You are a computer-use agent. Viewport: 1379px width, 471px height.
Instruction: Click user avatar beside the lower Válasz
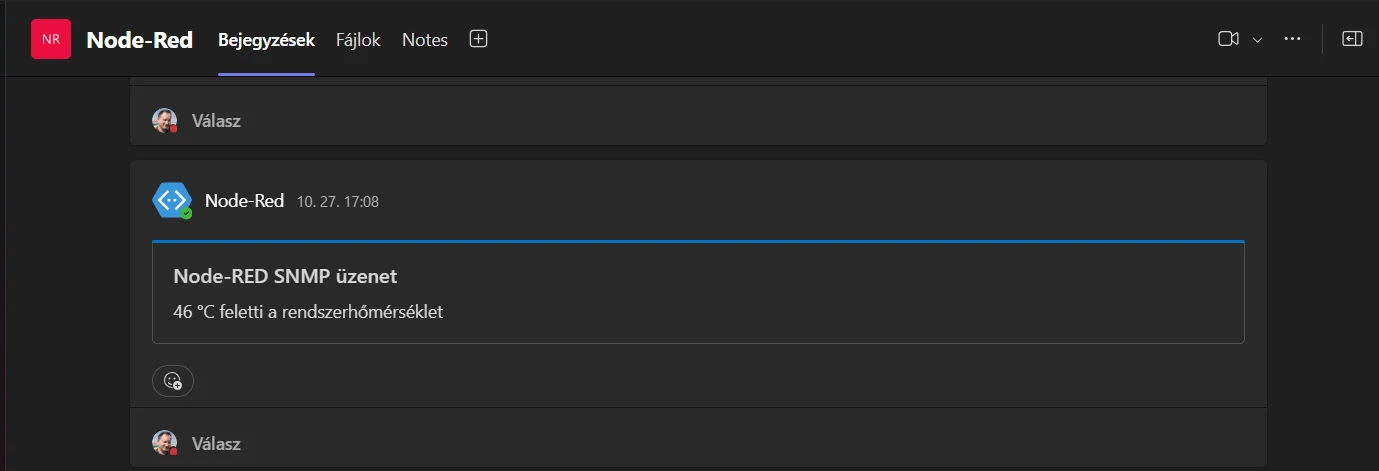tap(164, 443)
